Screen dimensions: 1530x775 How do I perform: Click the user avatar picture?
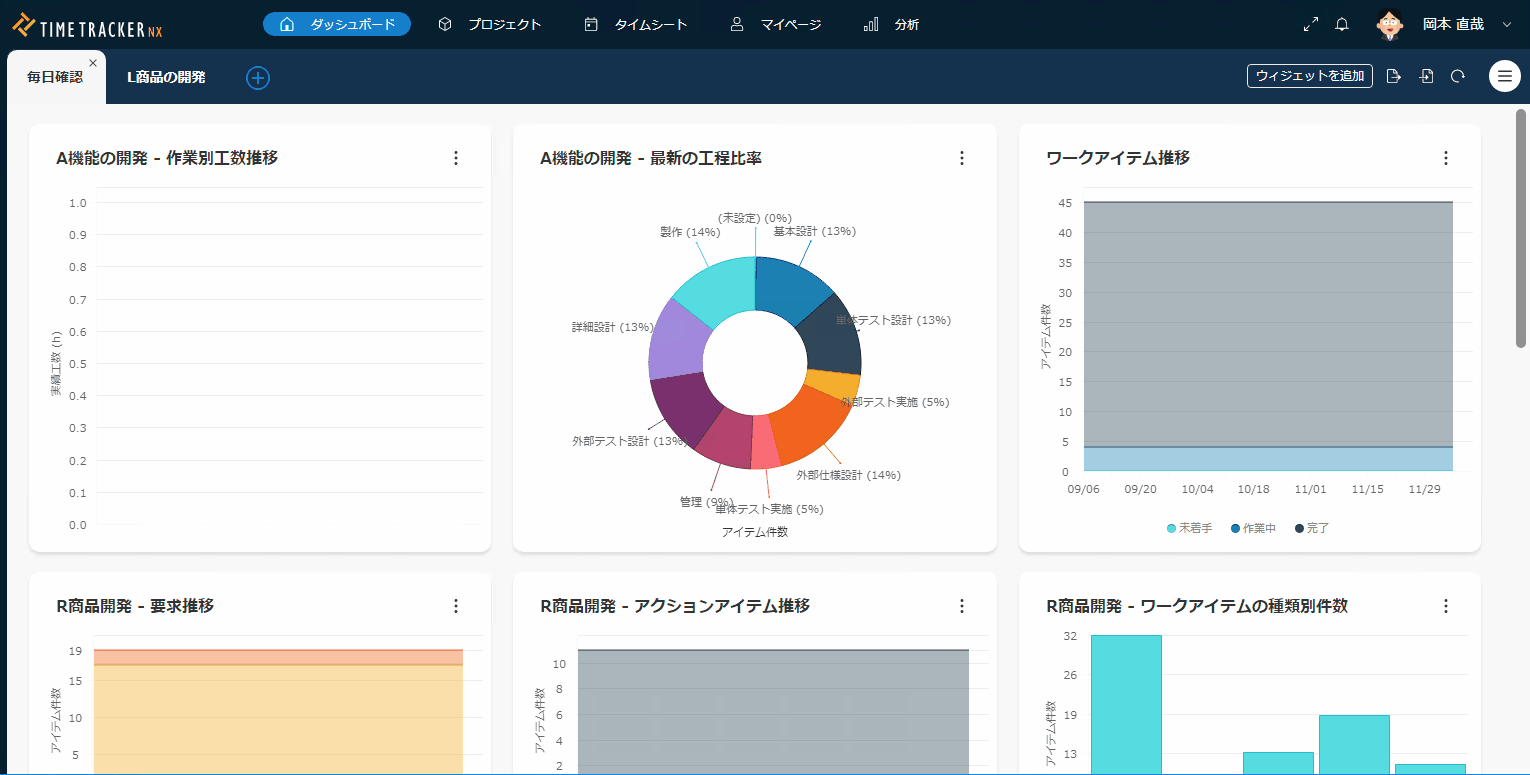[1389, 24]
